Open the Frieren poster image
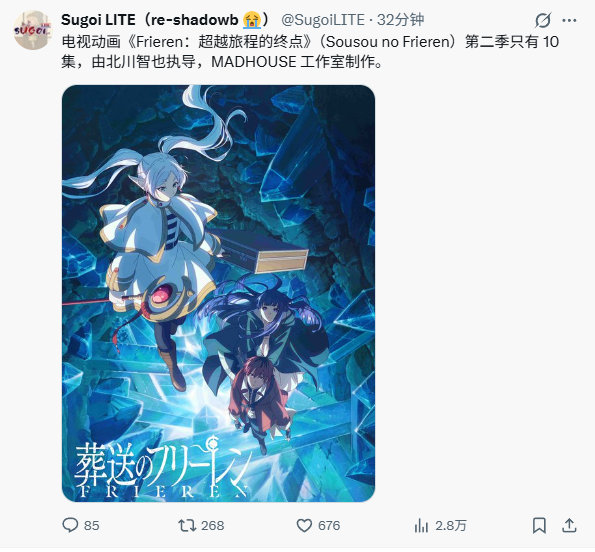Viewport: 595px width, 552px height. coord(219,293)
